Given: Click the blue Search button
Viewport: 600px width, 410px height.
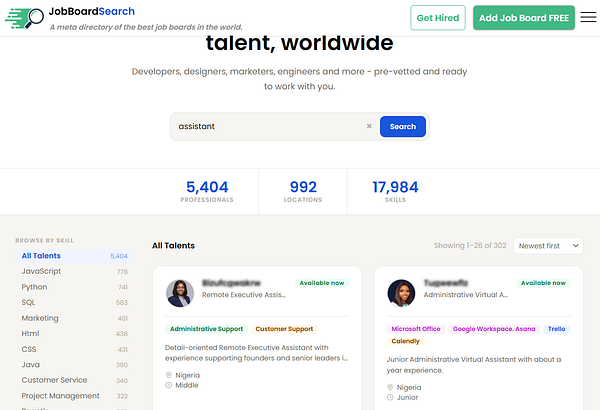Looking at the screenshot, I should coord(403,126).
